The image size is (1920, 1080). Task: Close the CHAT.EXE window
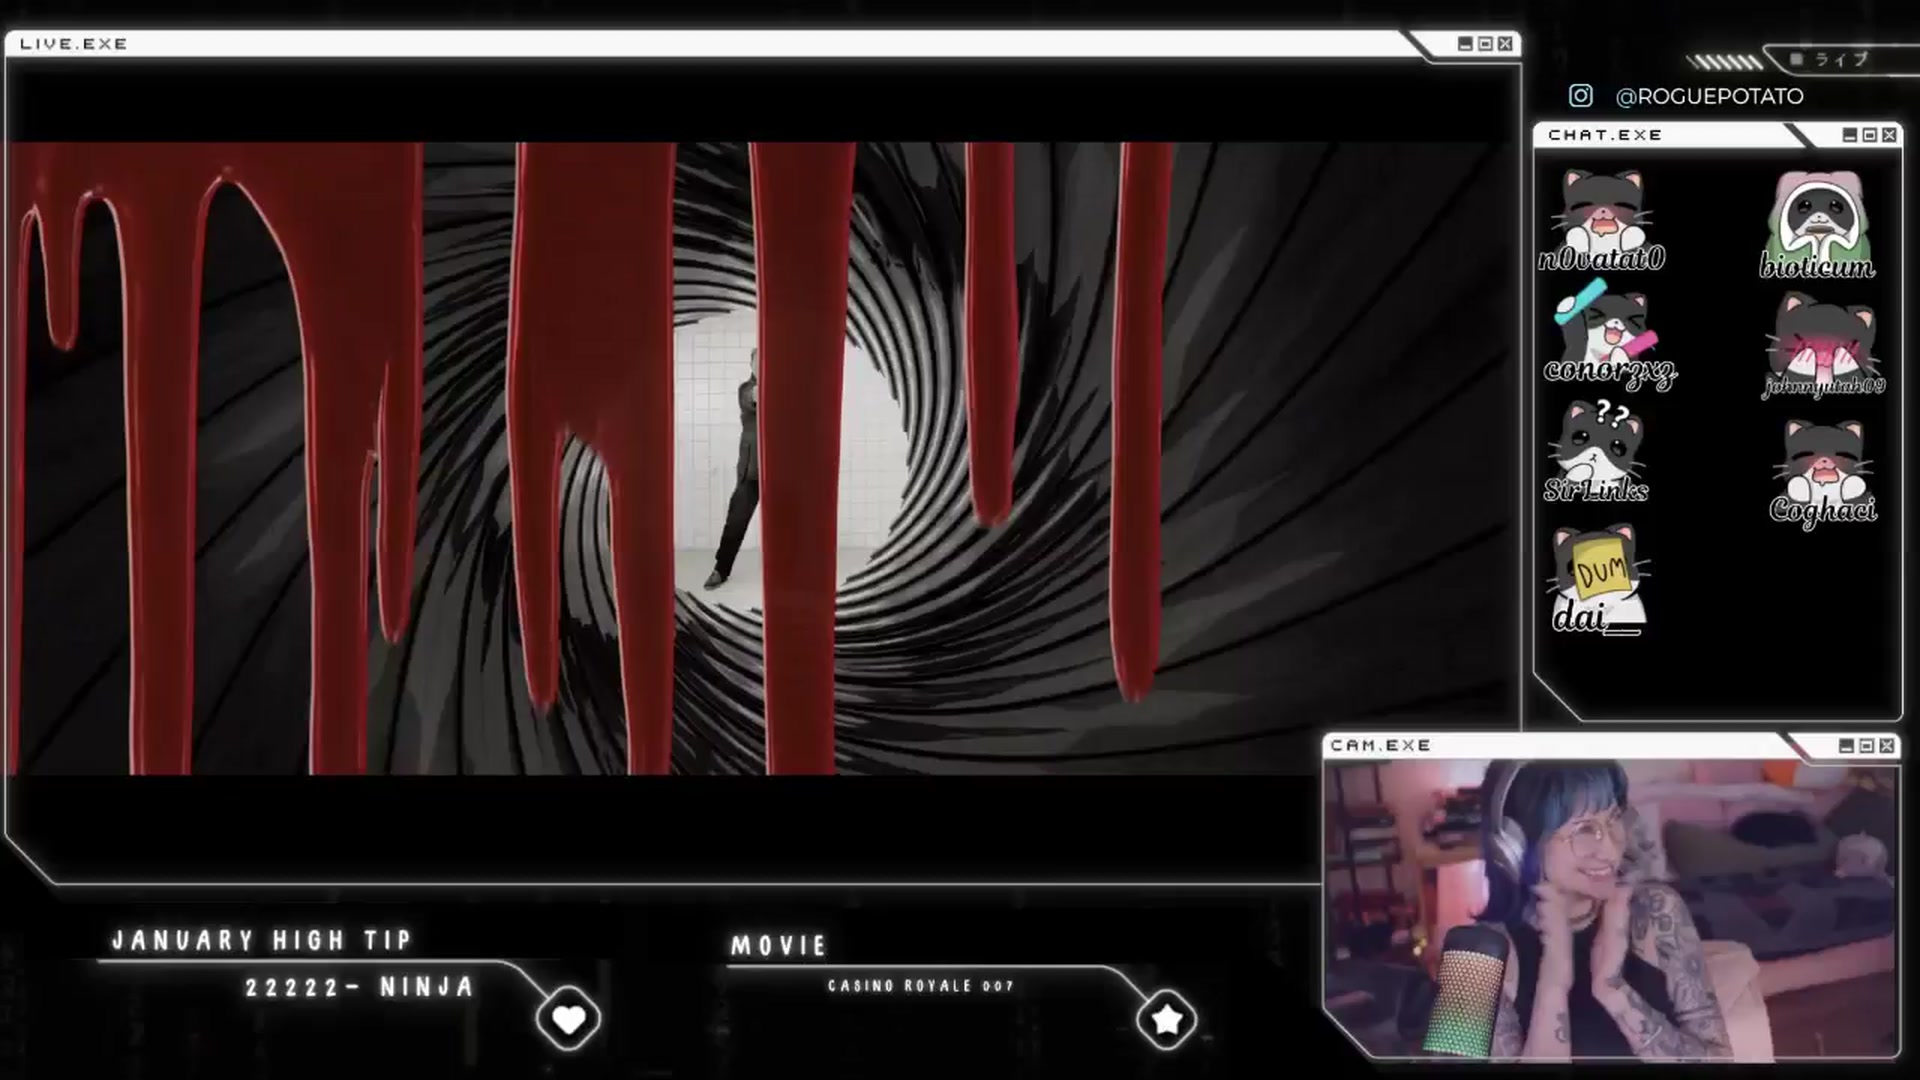click(x=1889, y=135)
